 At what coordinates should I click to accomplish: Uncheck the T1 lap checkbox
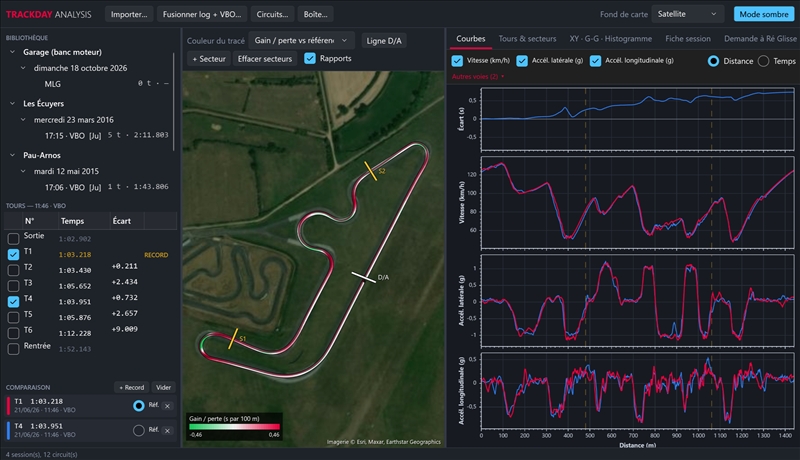pos(13,254)
